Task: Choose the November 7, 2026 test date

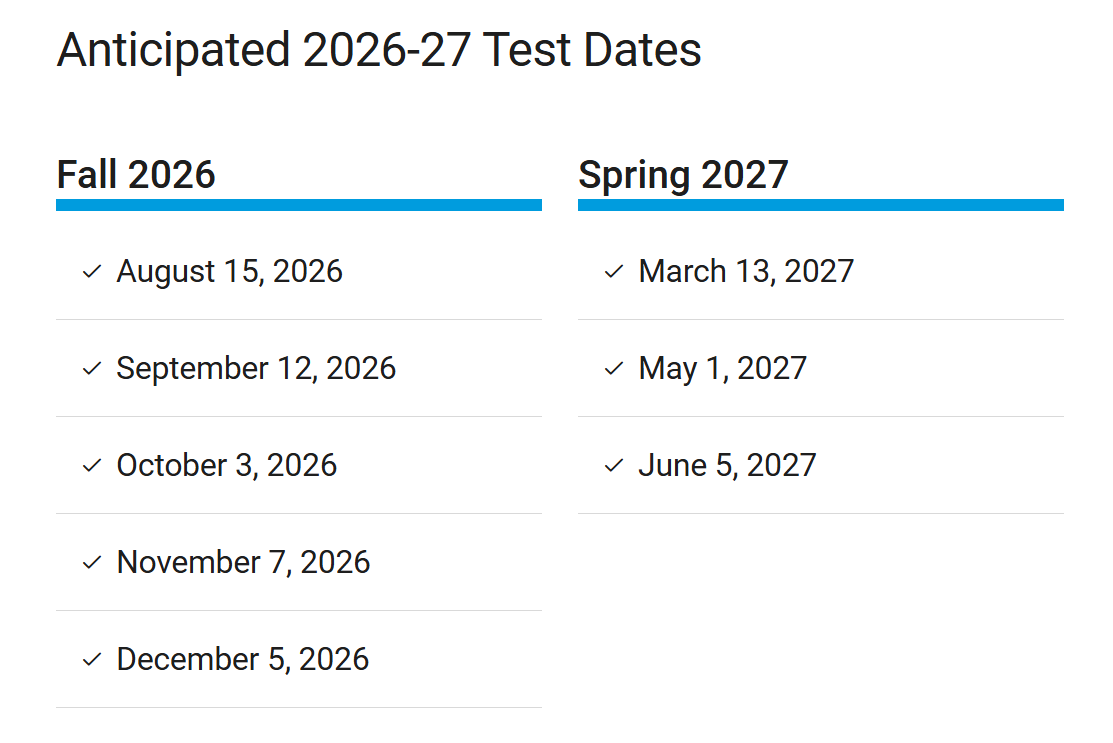Action: click(x=243, y=562)
